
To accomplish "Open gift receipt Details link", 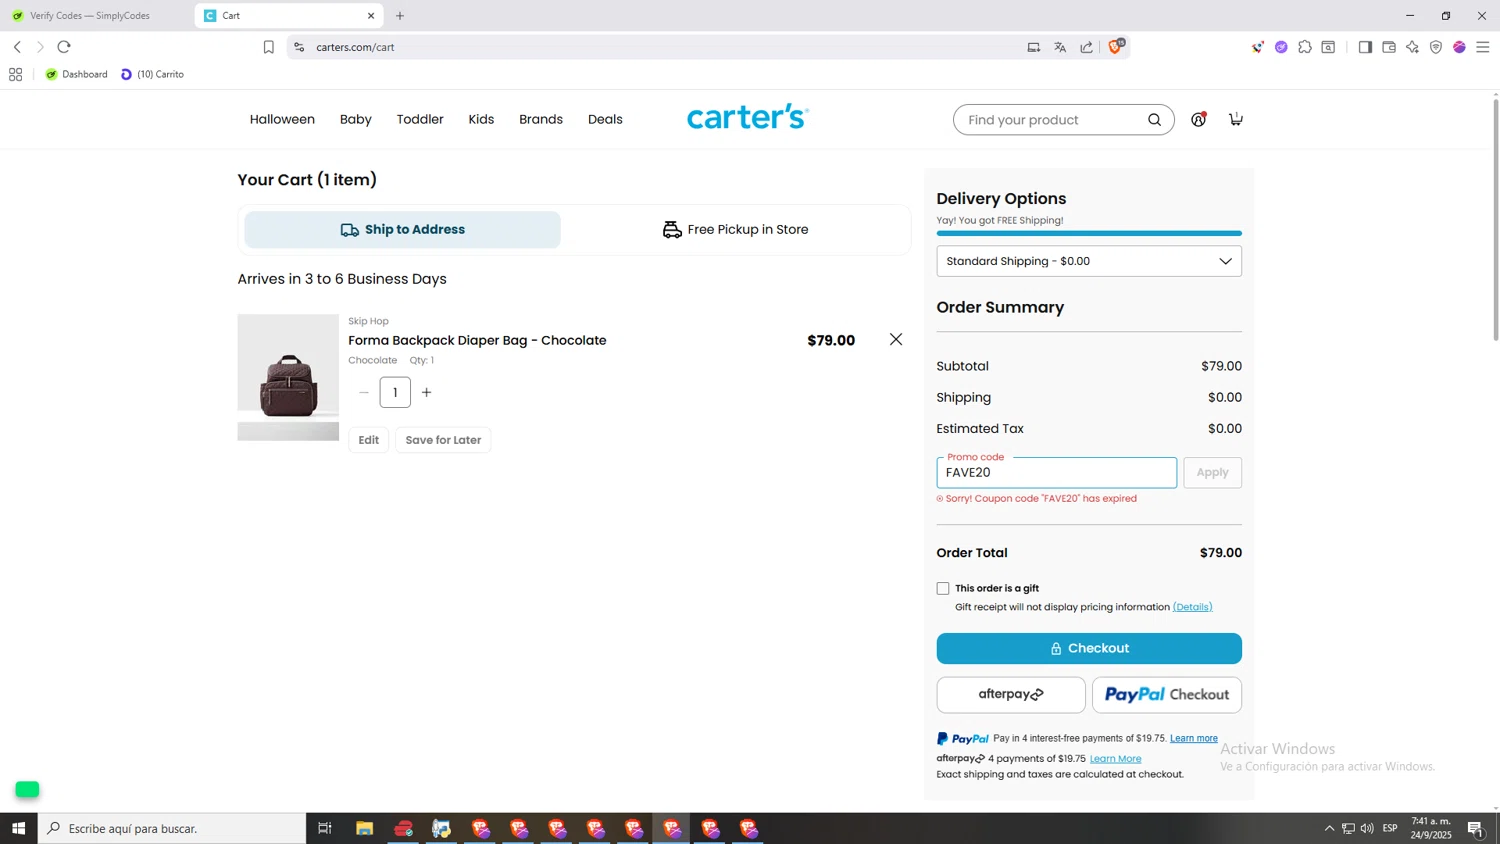I will pos(1192,607).
